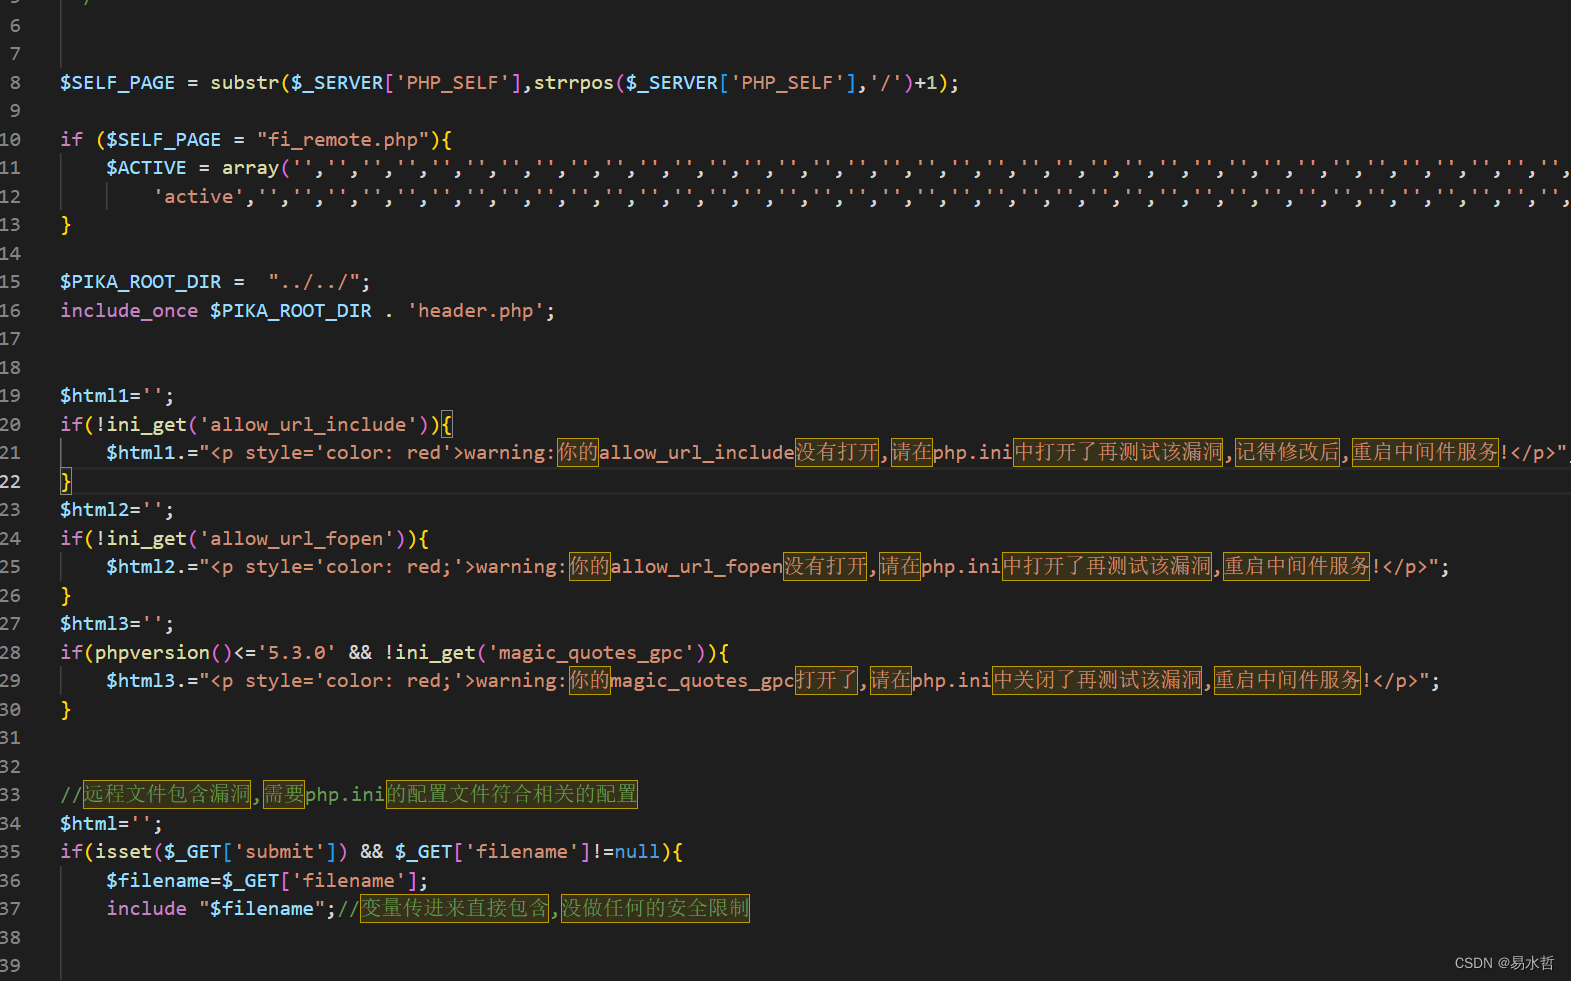
Task: Click line number 37 in gutter
Action: pyautogui.click(x=10, y=909)
